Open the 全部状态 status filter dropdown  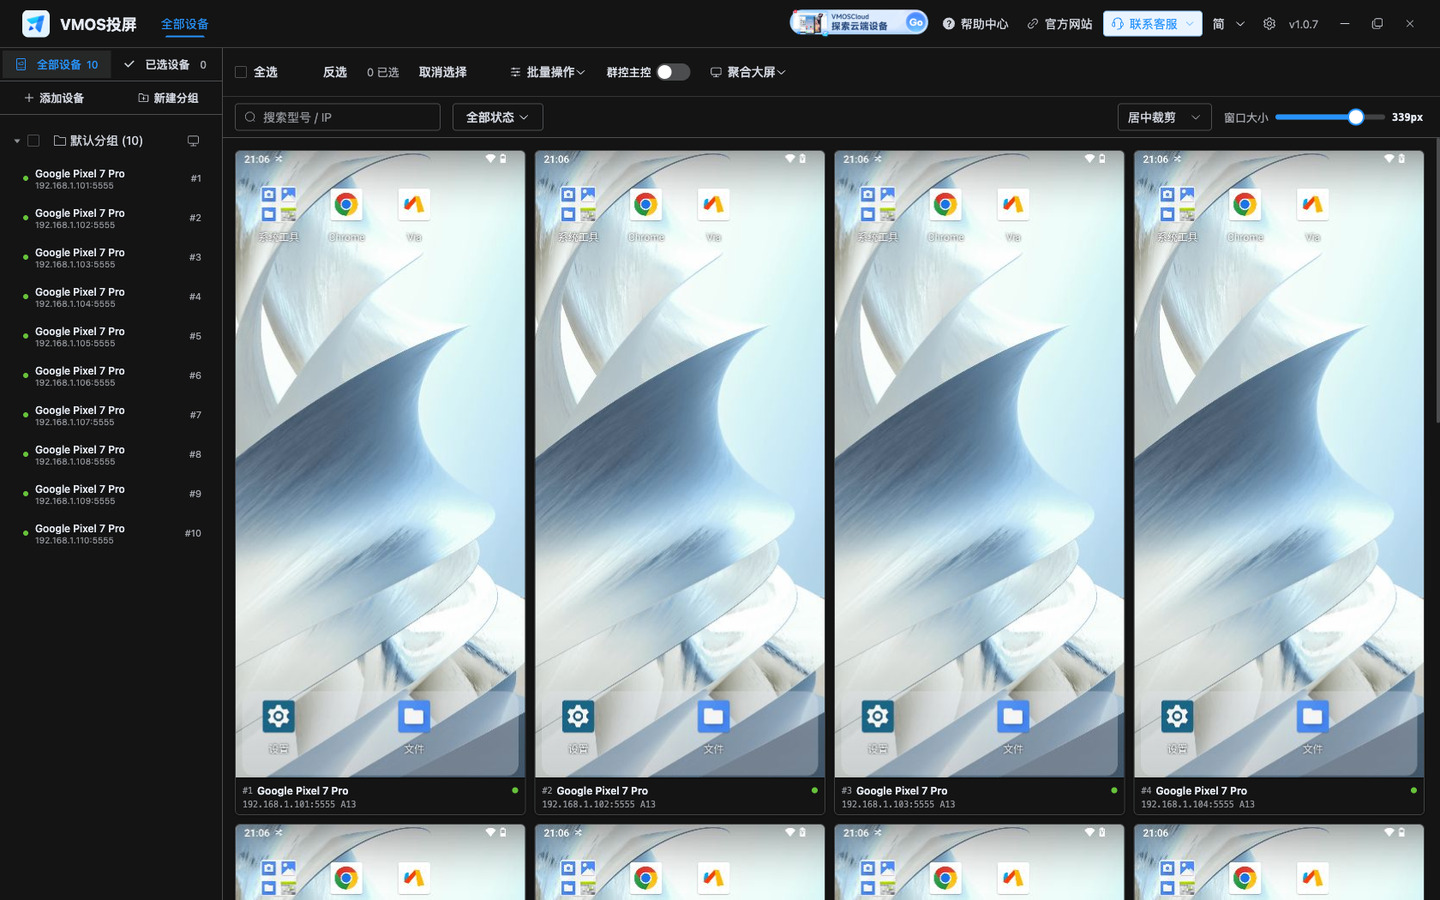[498, 117]
